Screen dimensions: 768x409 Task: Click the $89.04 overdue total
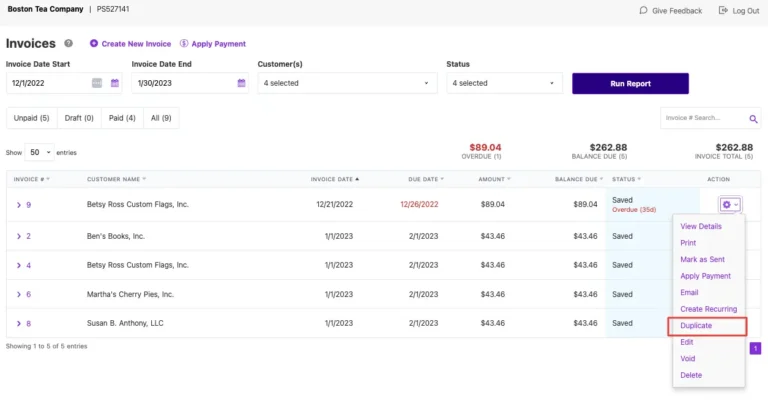pyautogui.click(x=485, y=147)
